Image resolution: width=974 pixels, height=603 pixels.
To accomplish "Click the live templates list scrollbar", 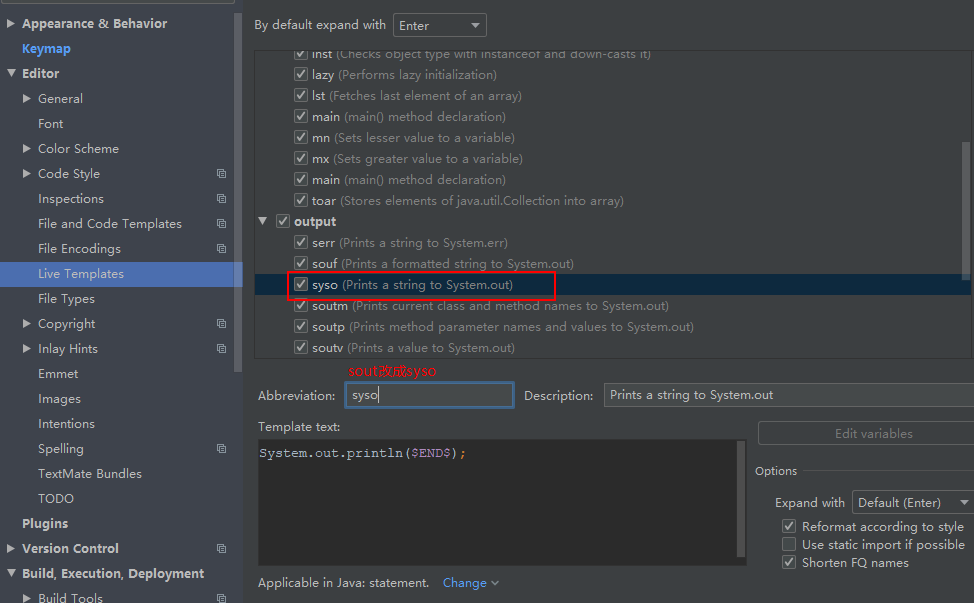I will click(966, 211).
